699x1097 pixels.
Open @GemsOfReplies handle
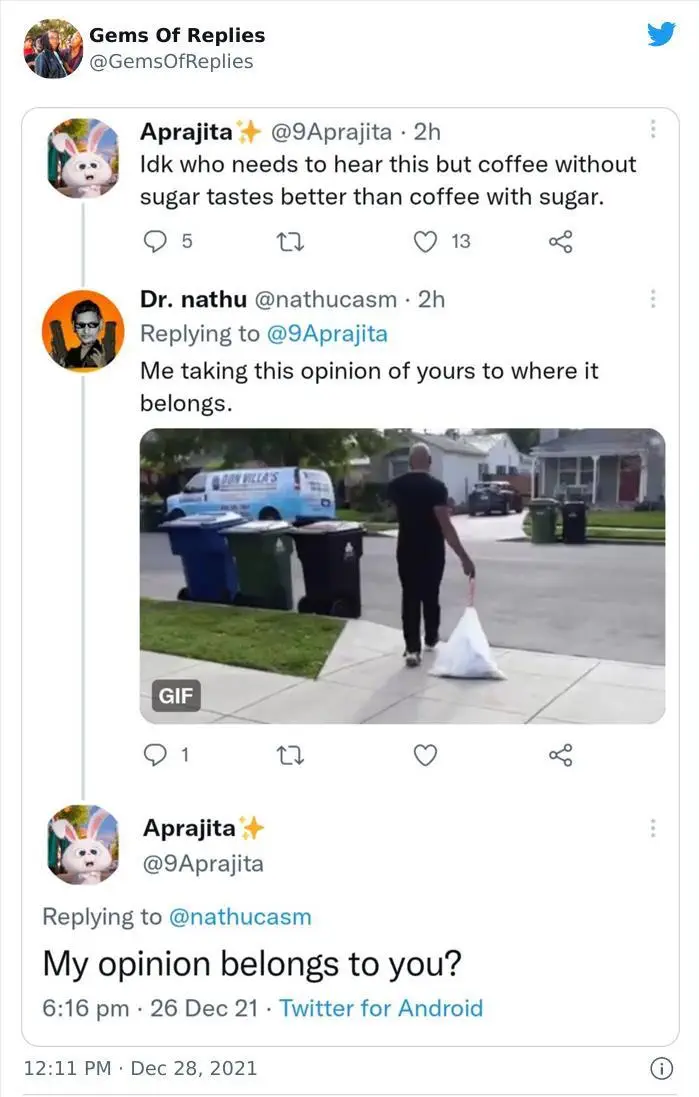point(171,62)
